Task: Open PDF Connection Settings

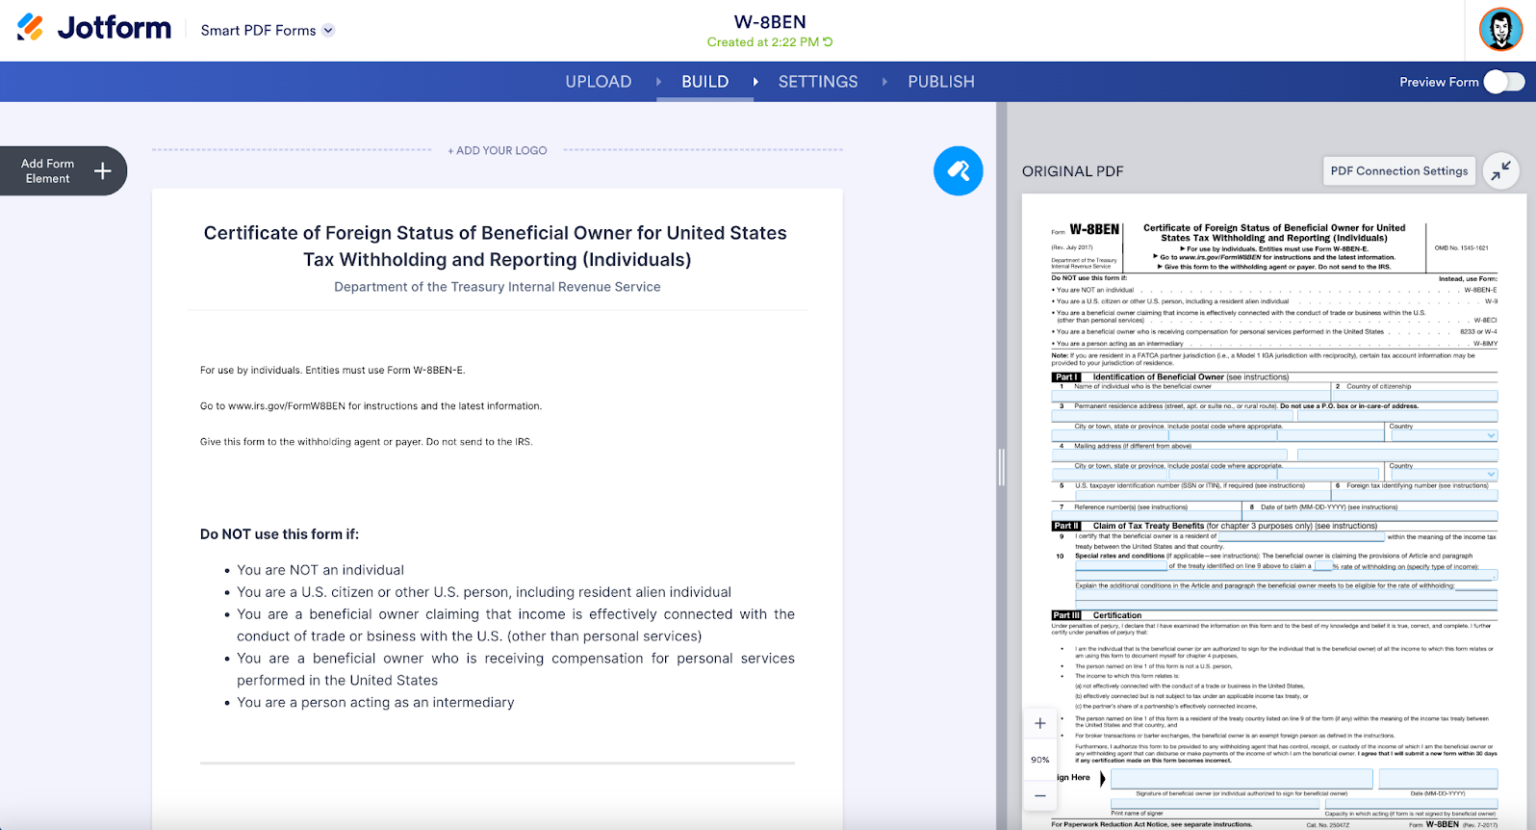Action: coord(1398,170)
